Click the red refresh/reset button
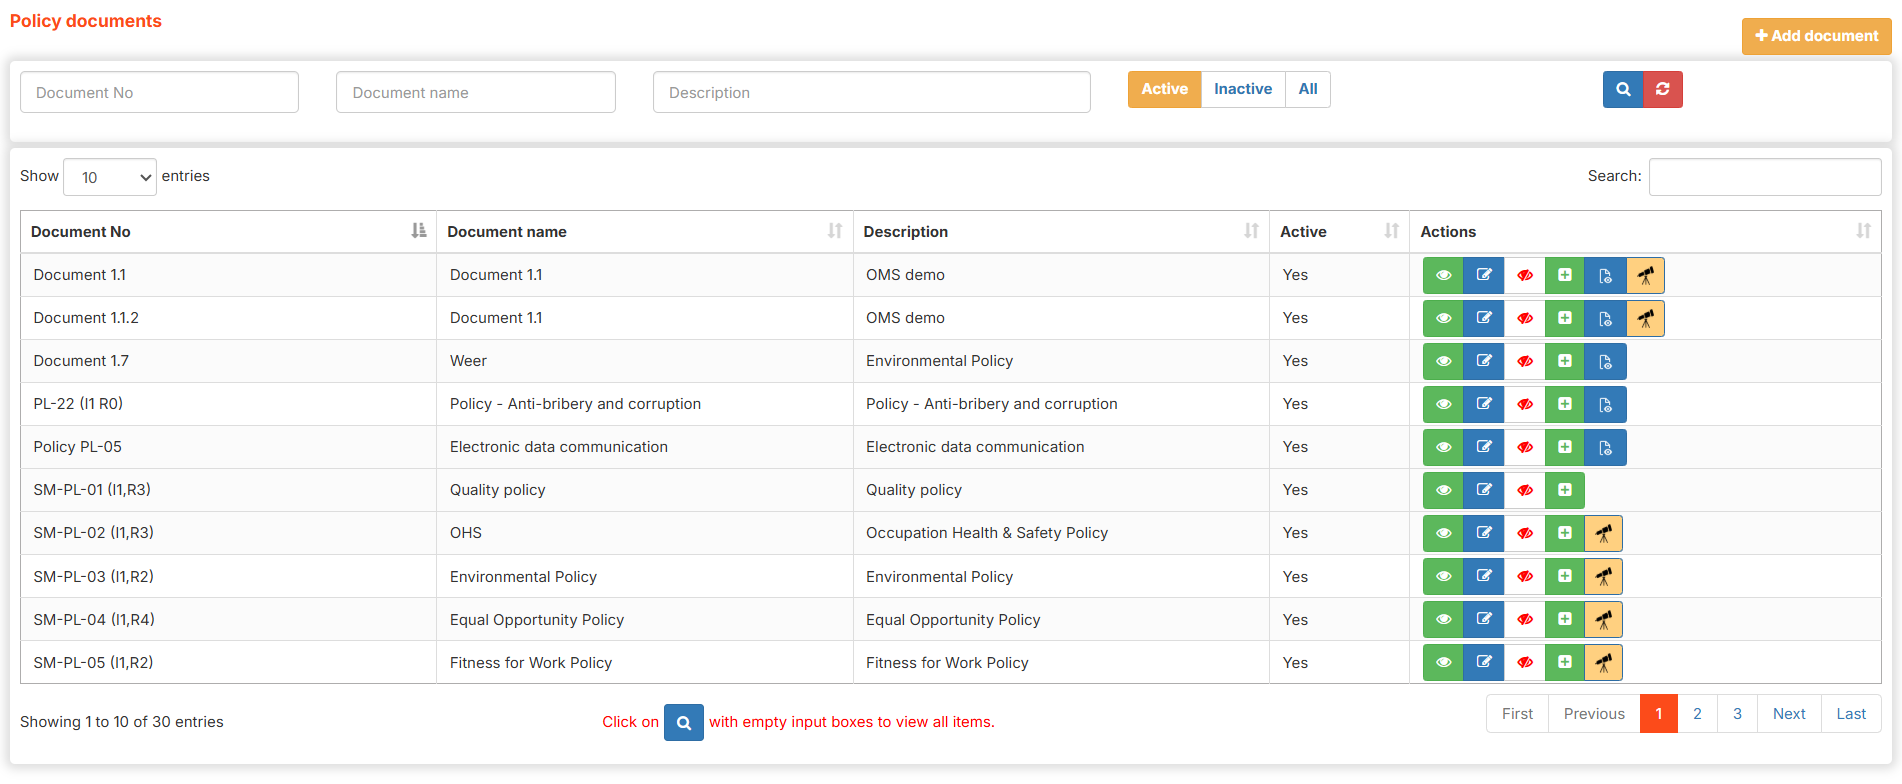Viewport: 1902px width, 784px height. click(1663, 89)
